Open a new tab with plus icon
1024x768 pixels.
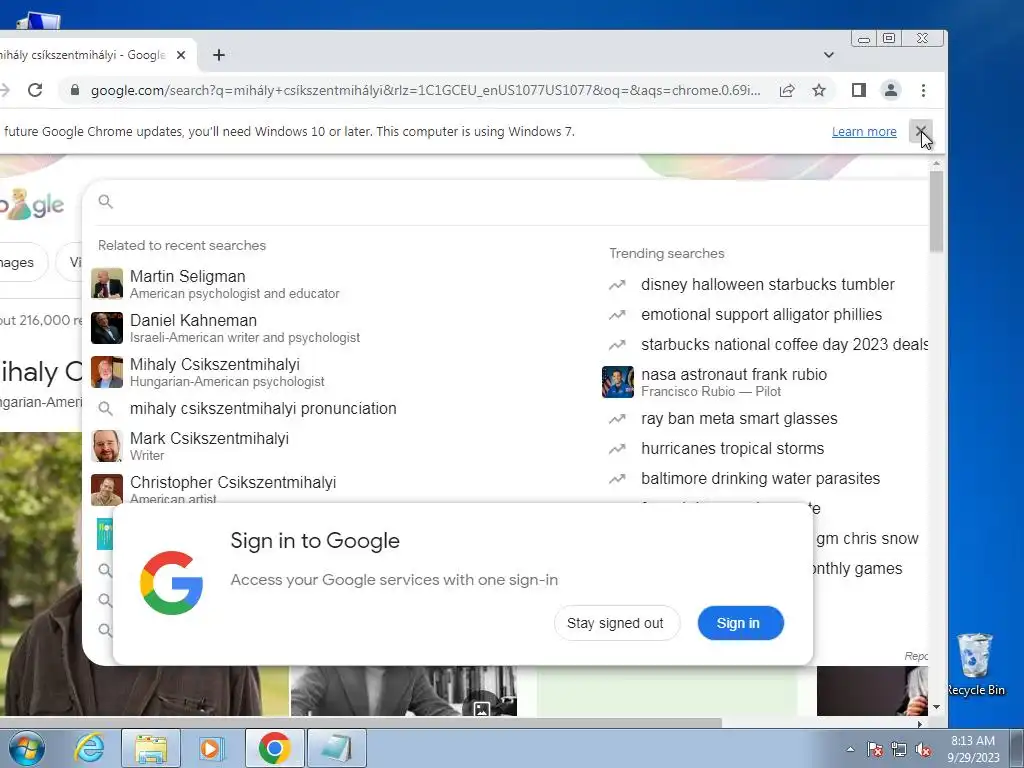click(x=219, y=55)
